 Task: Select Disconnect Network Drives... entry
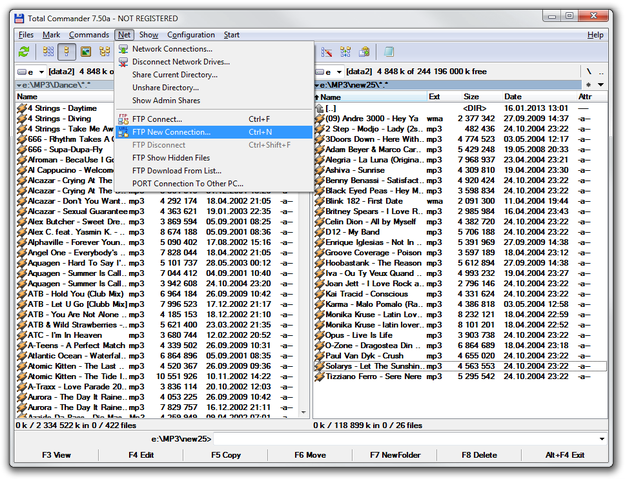pos(214,62)
